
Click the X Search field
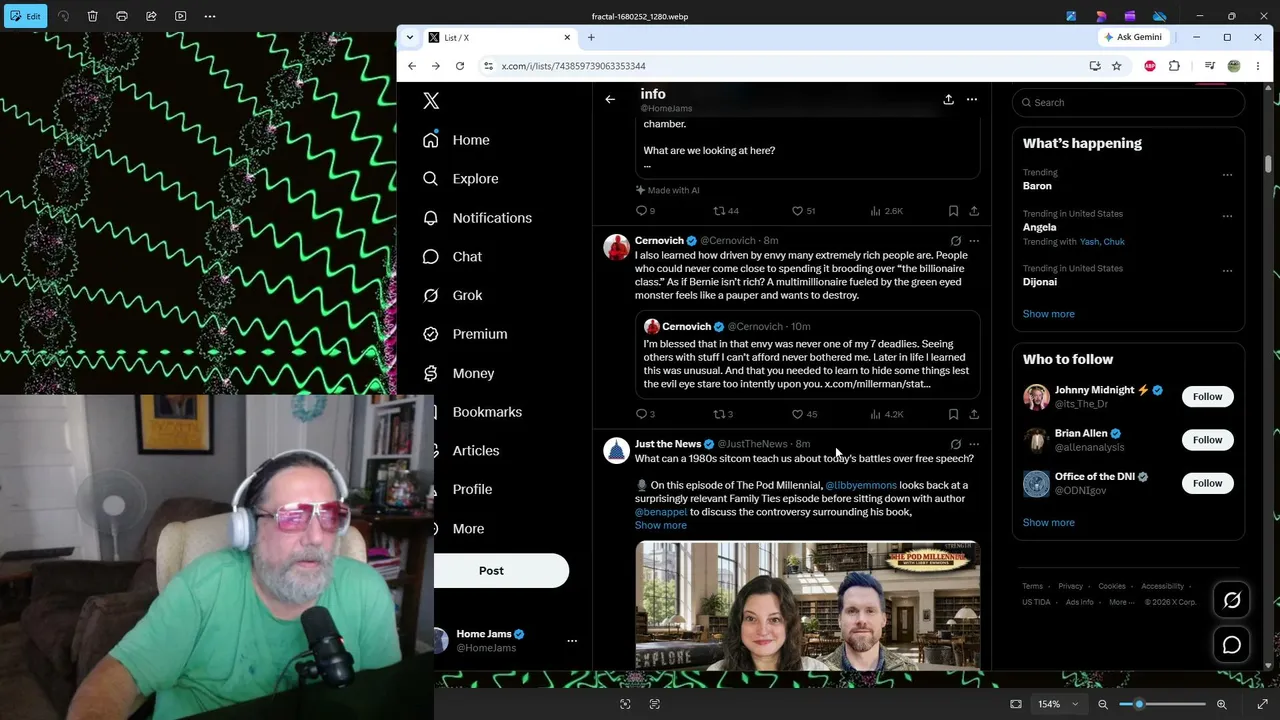[1128, 102]
